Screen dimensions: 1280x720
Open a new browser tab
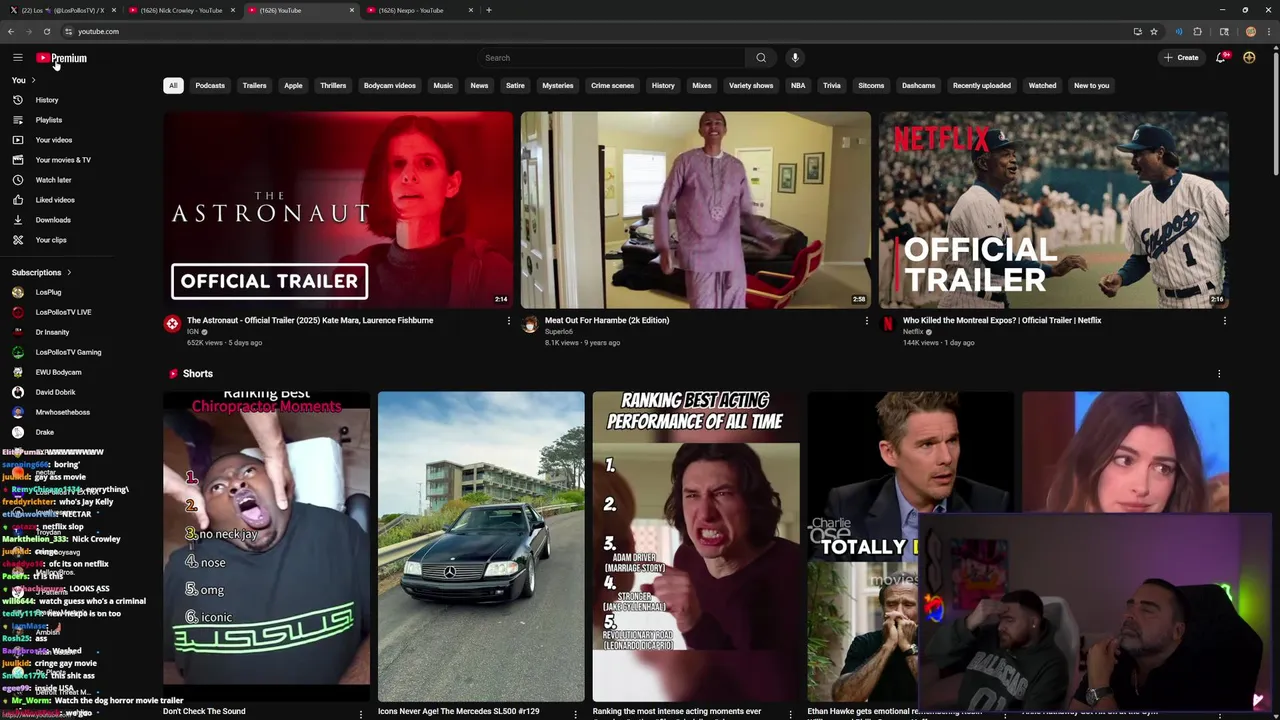click(489, 10)
